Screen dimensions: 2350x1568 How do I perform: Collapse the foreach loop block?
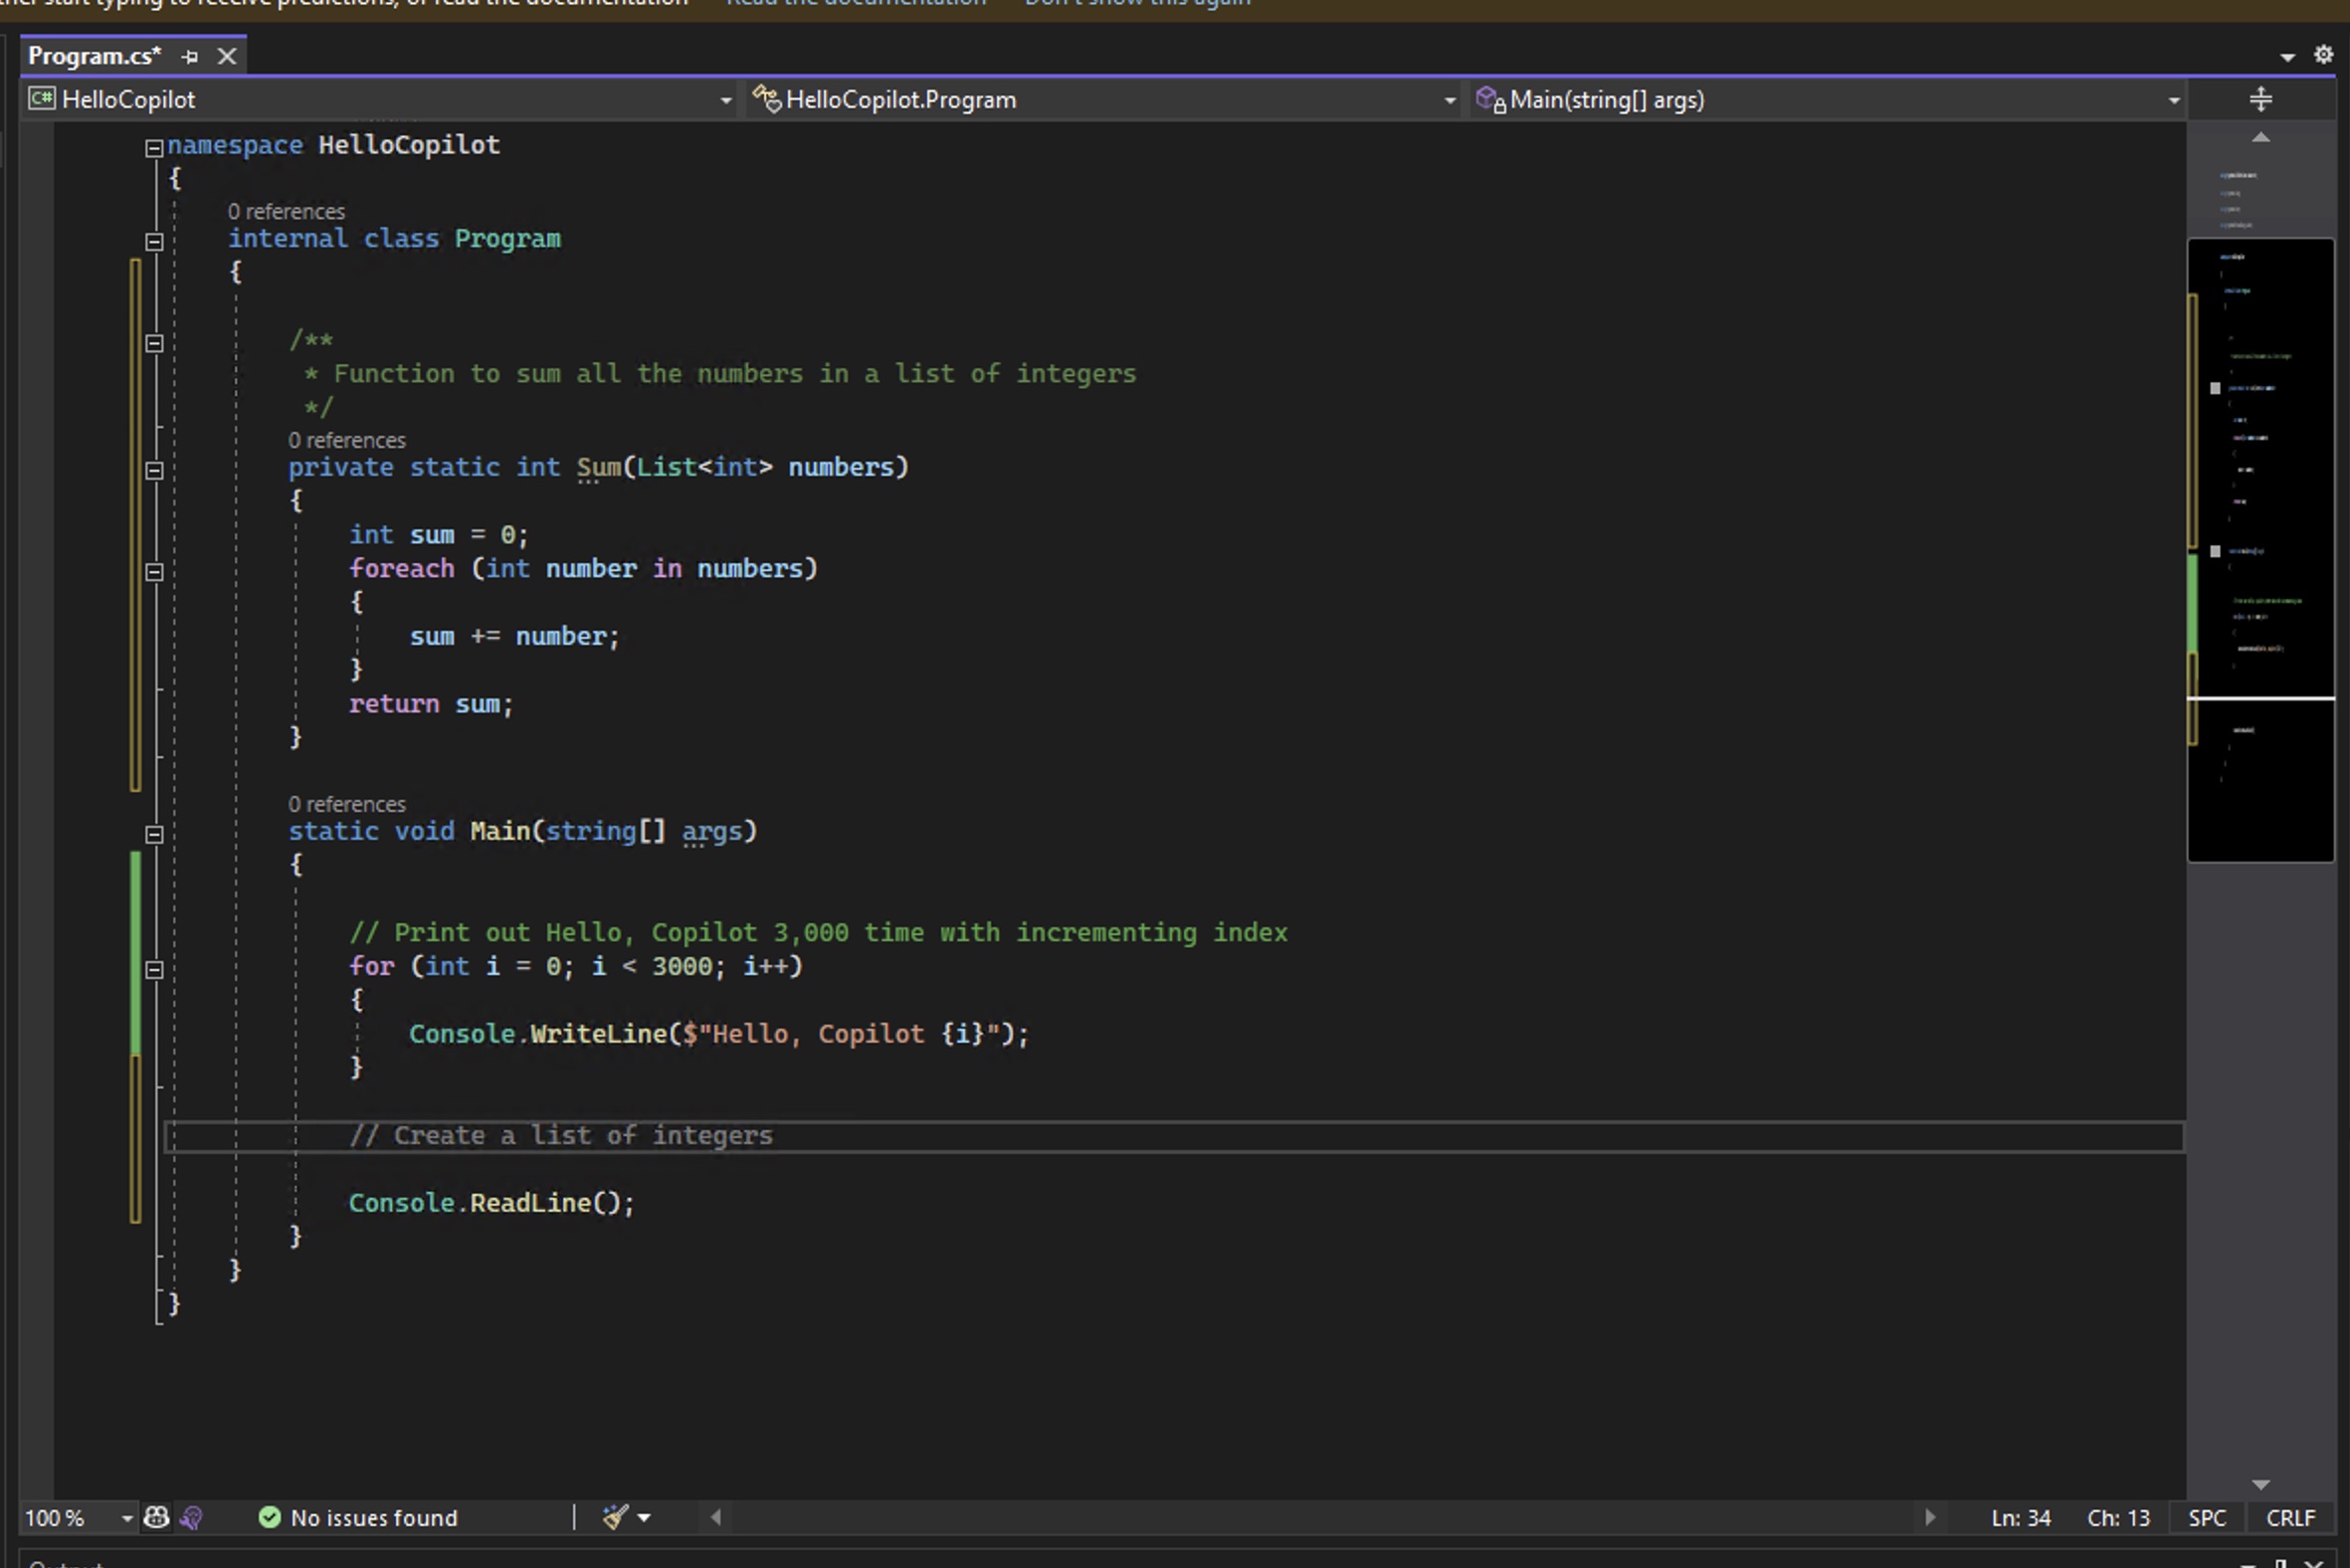pyautogui.click(x=154, y=572)
